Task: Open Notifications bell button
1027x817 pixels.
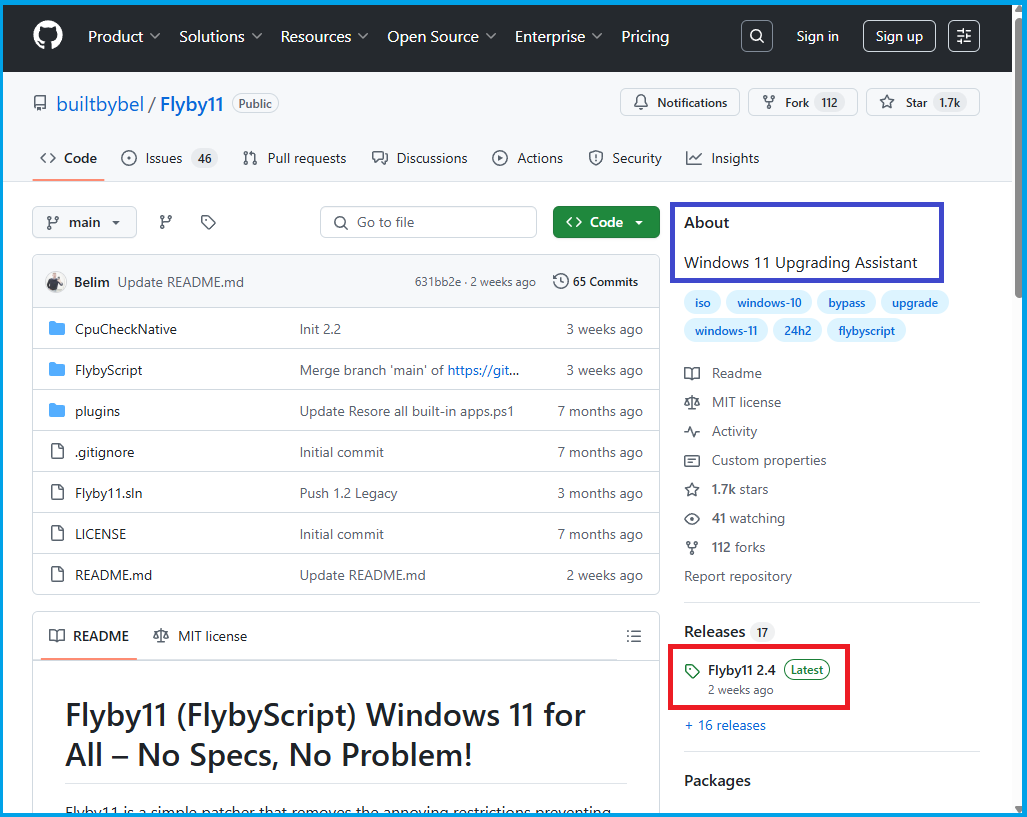Action: click(x=680, y=102)
